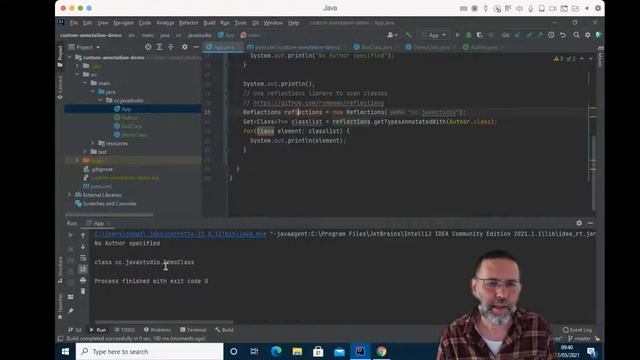Image resolution: width=640 pixels, height=360 pixels.
Task: Switch to the Author.java editor tab
Action: pos(483,47)
